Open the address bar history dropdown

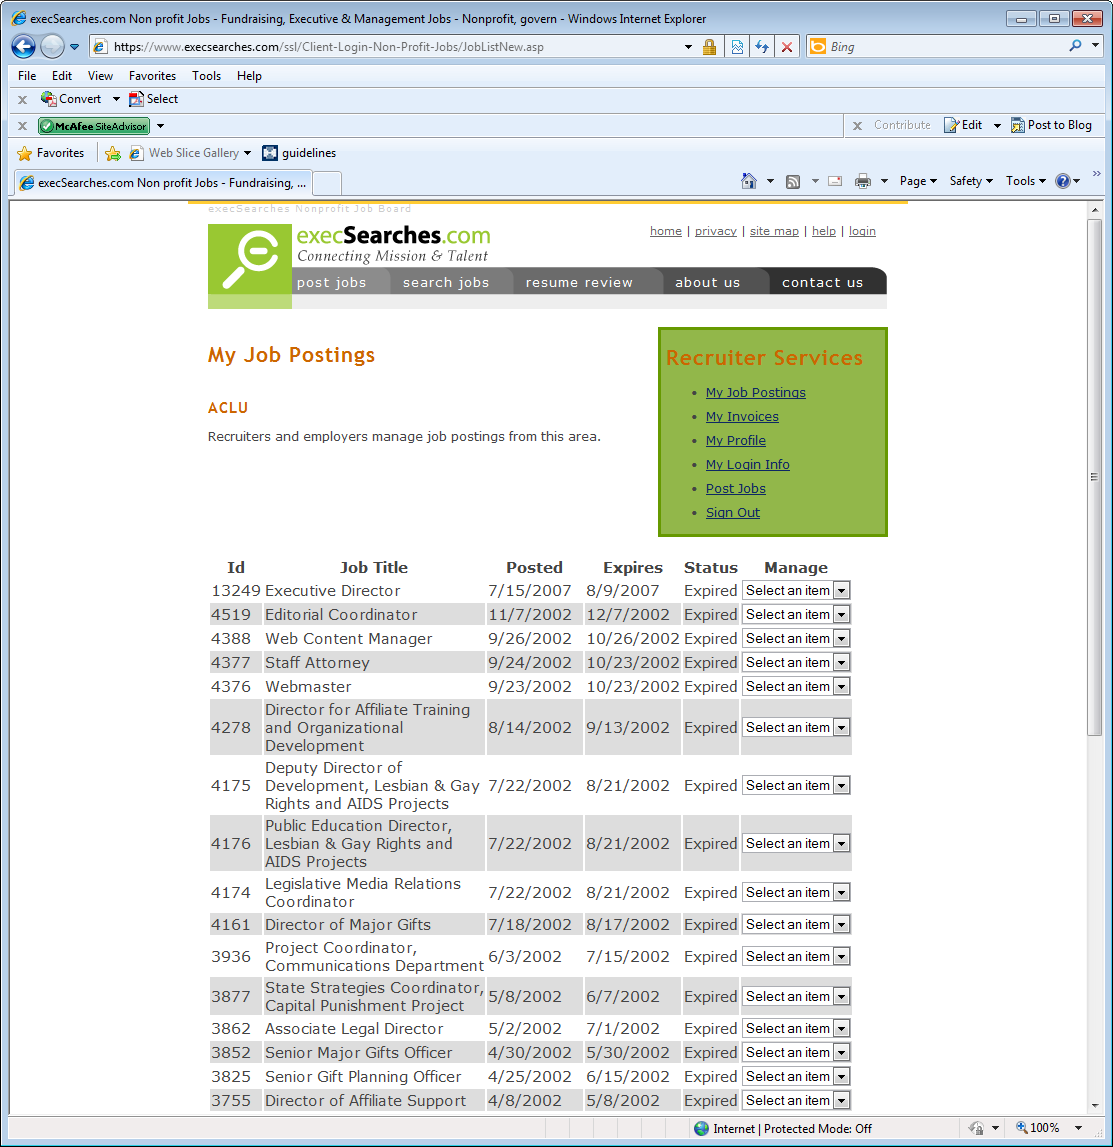[x=688, y=47]
